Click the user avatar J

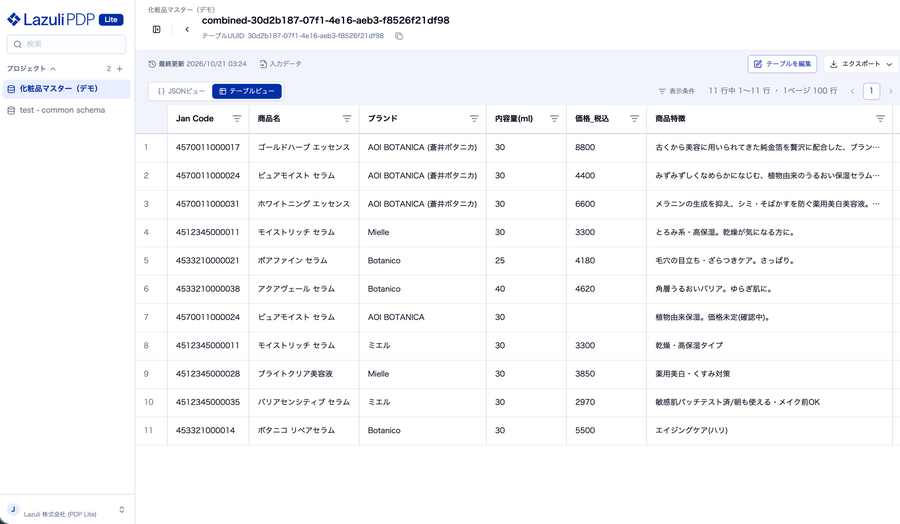click(x=13, y=510)
